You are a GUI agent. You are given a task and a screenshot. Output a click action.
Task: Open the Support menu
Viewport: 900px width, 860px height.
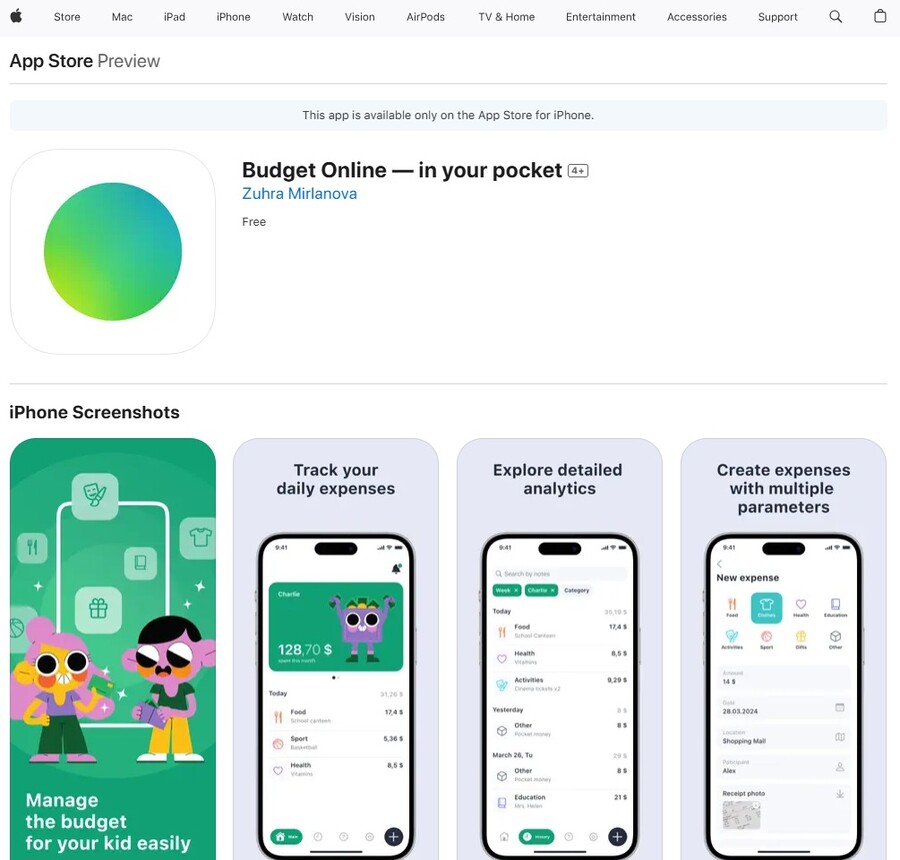click(x=778, y=17)
